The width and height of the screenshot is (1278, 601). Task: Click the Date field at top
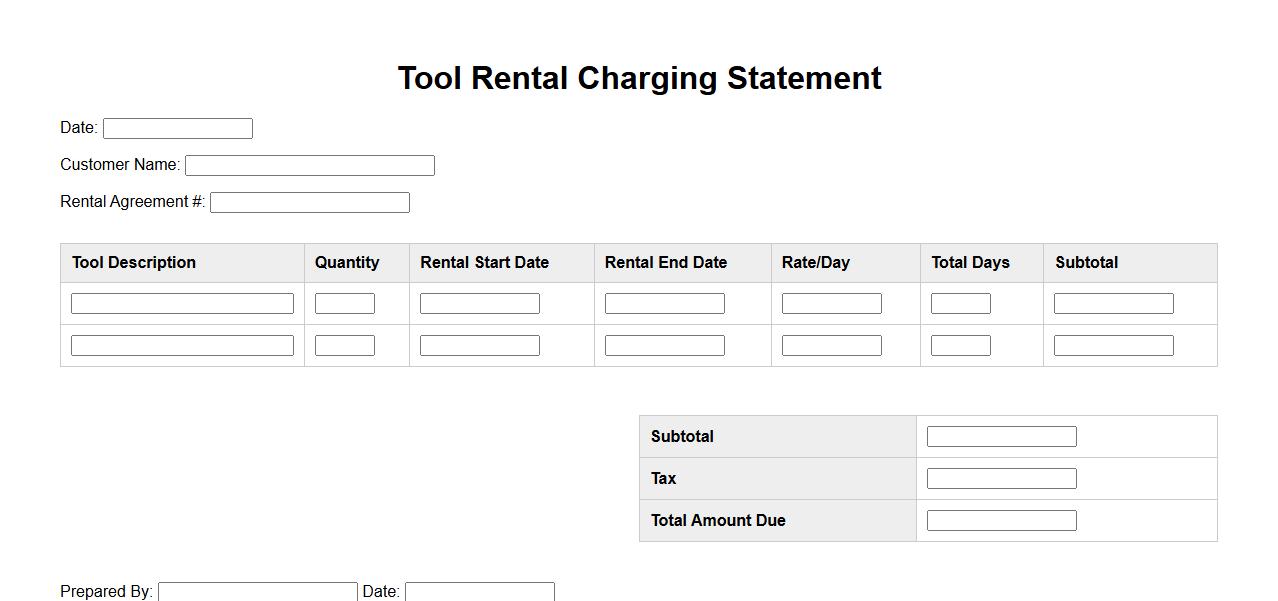click(x=178, y=128)
